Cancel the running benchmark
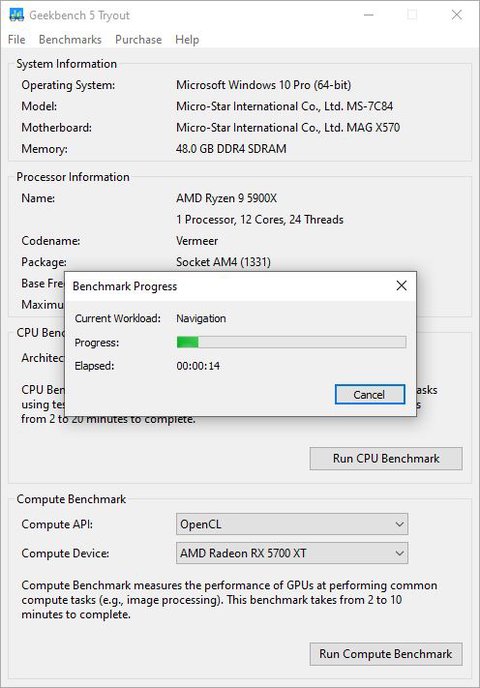This screenshot has height=688, width=480. [x=369, y=394]
